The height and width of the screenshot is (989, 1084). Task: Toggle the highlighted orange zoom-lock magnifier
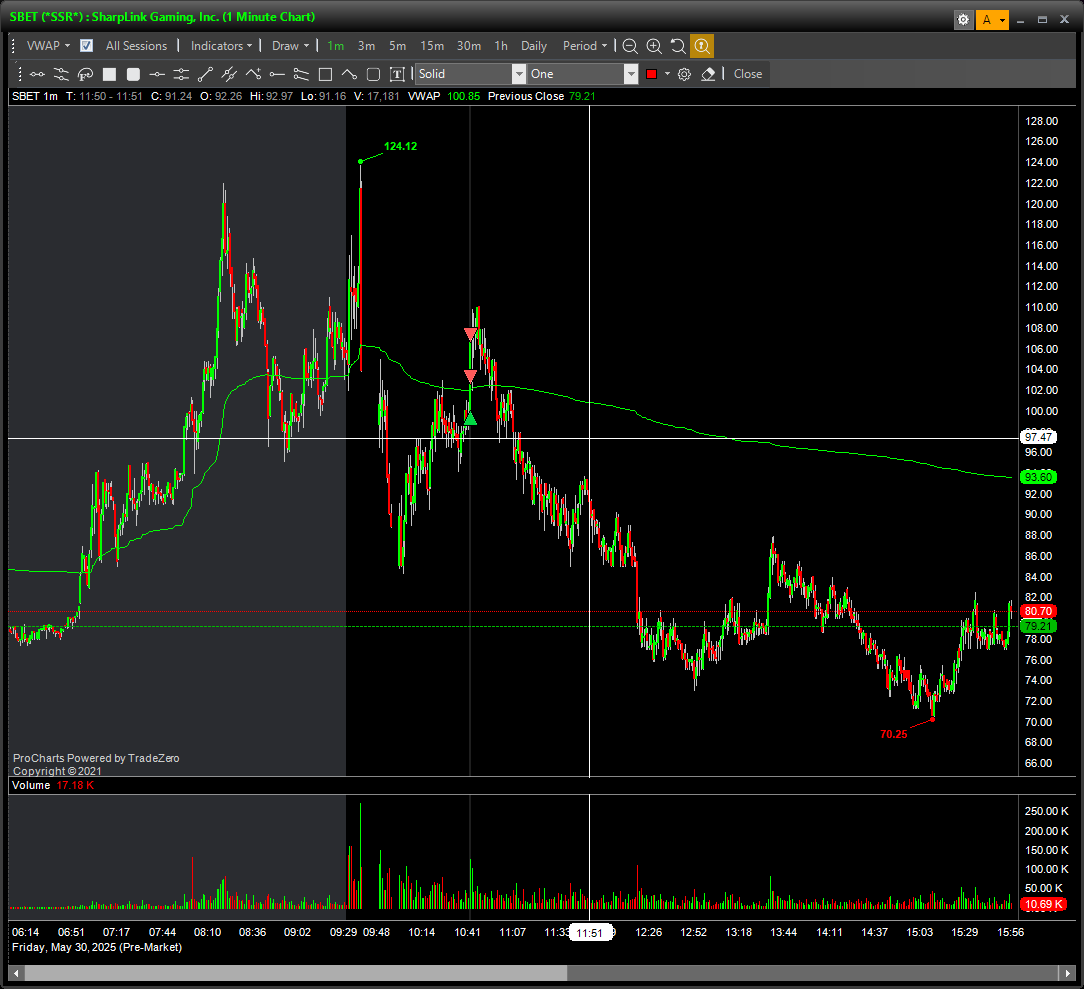click(x=702, y=46)
